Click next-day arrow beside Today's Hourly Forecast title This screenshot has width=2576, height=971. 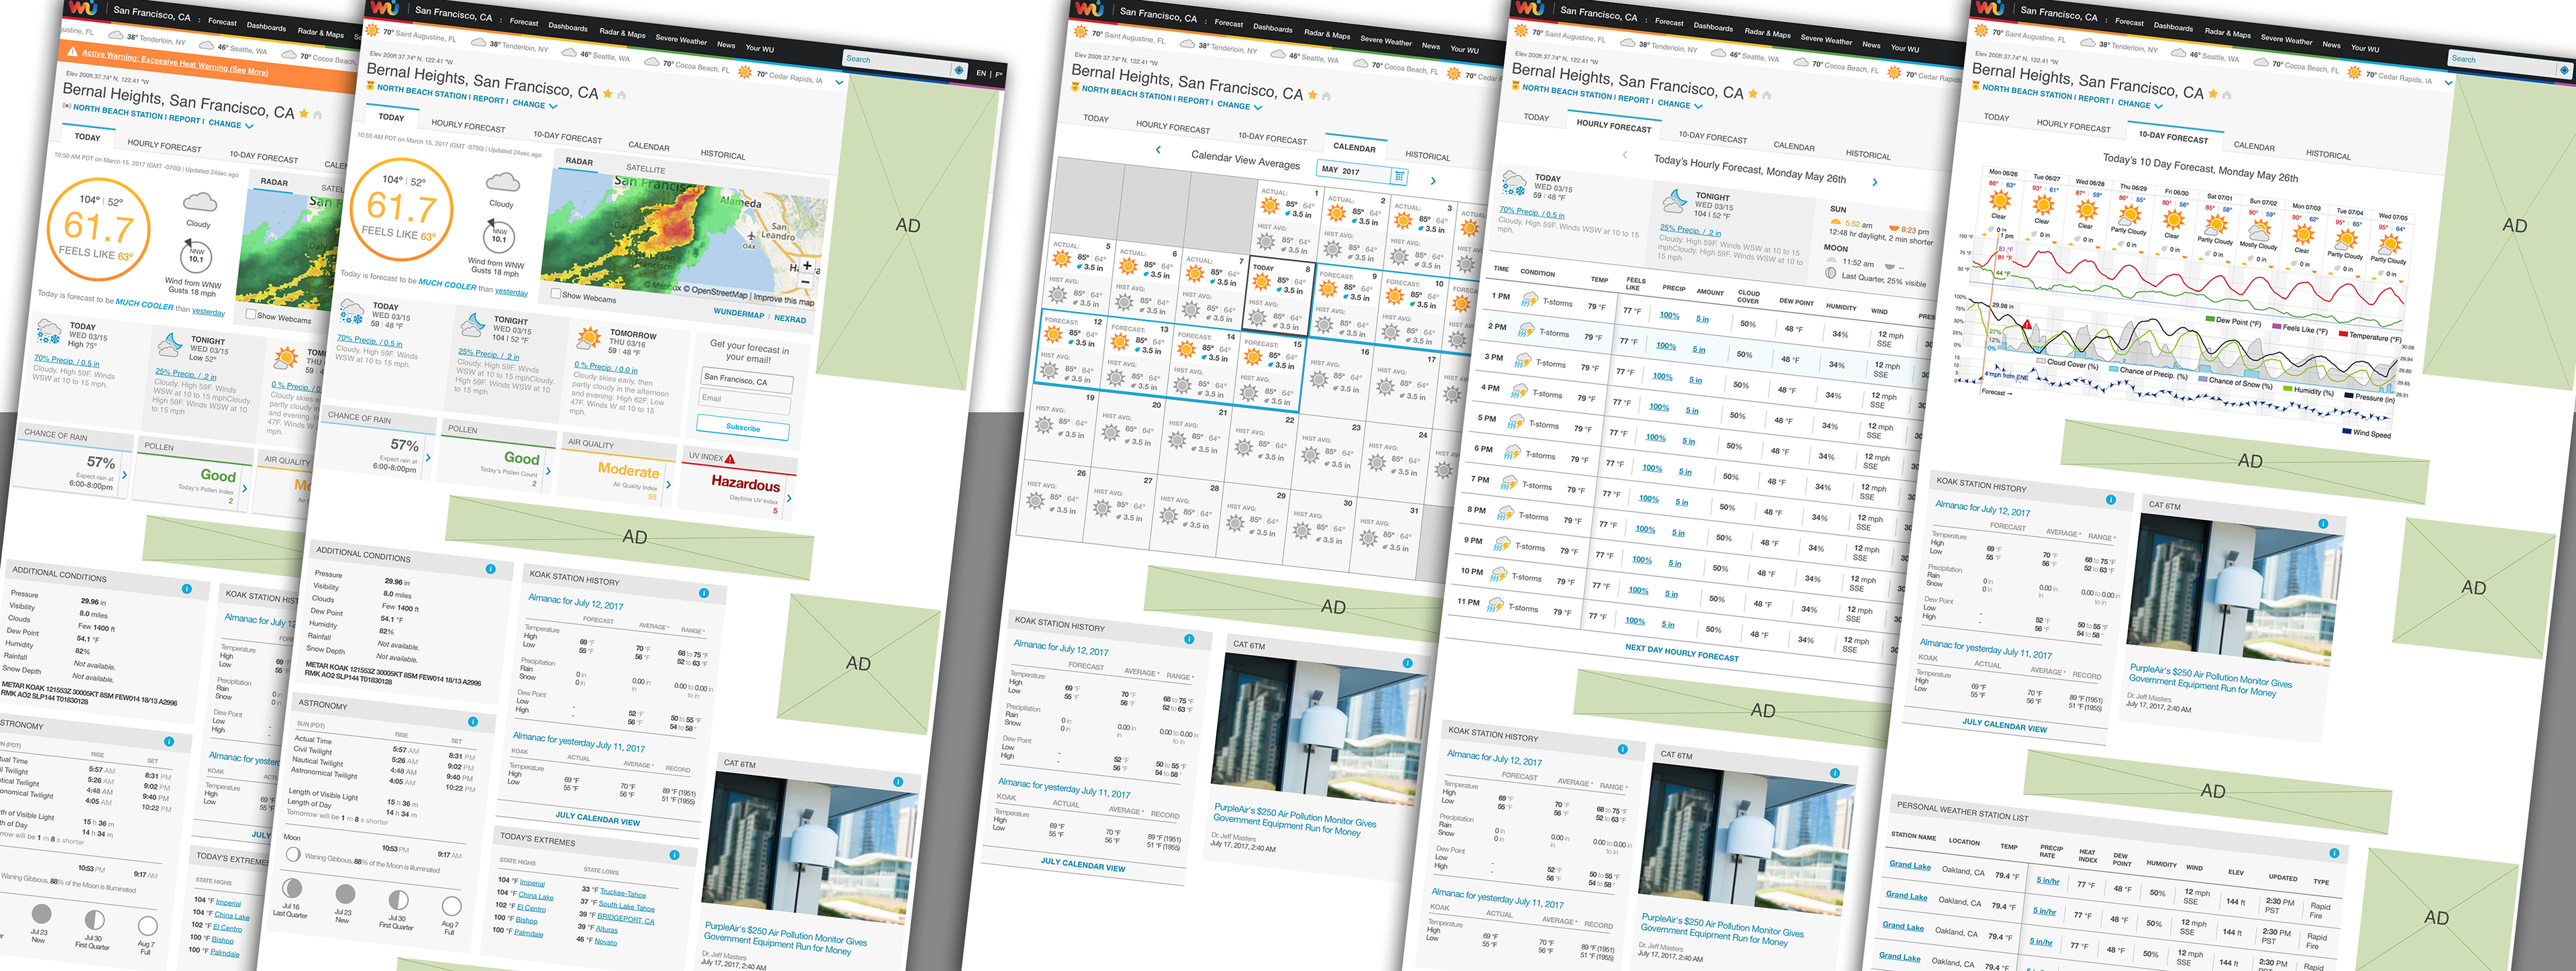1874,182
